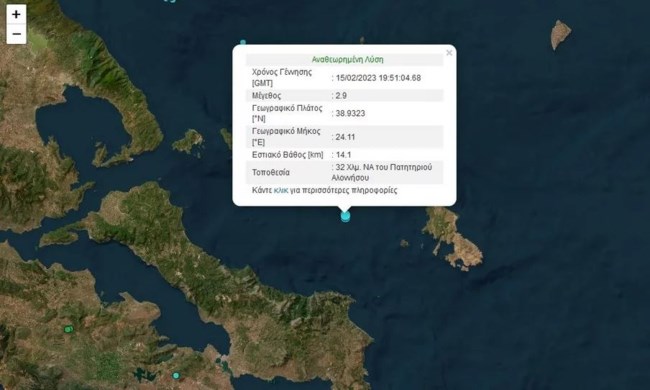This screenshot has height=390, width=650.
Task: Click the 'Γεωγραφικό Μήκος [°E]' label
Action: click(x=286, y=137)
